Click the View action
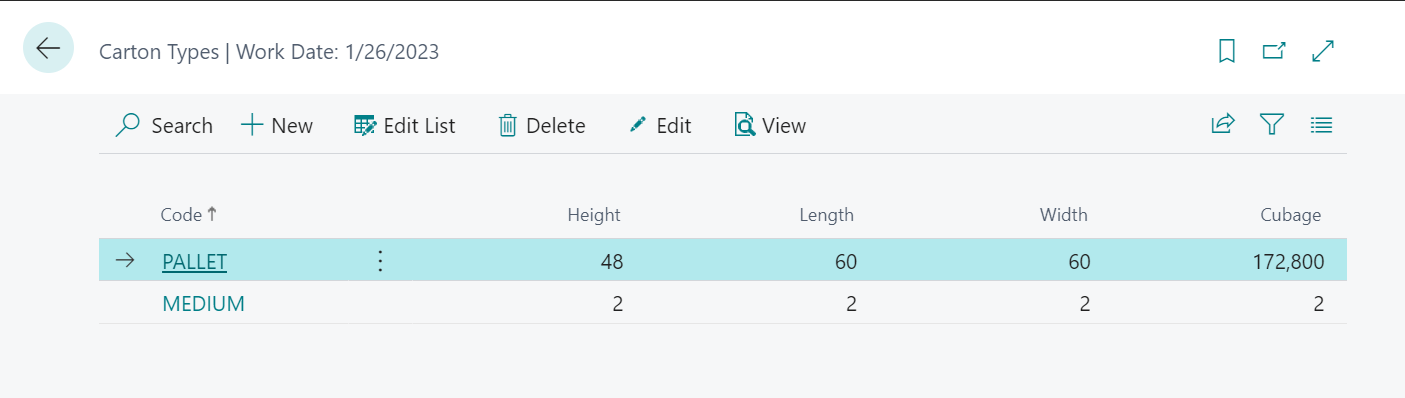Image resolution: width=1405 pixels, height=398 pixels. (770, 126)
